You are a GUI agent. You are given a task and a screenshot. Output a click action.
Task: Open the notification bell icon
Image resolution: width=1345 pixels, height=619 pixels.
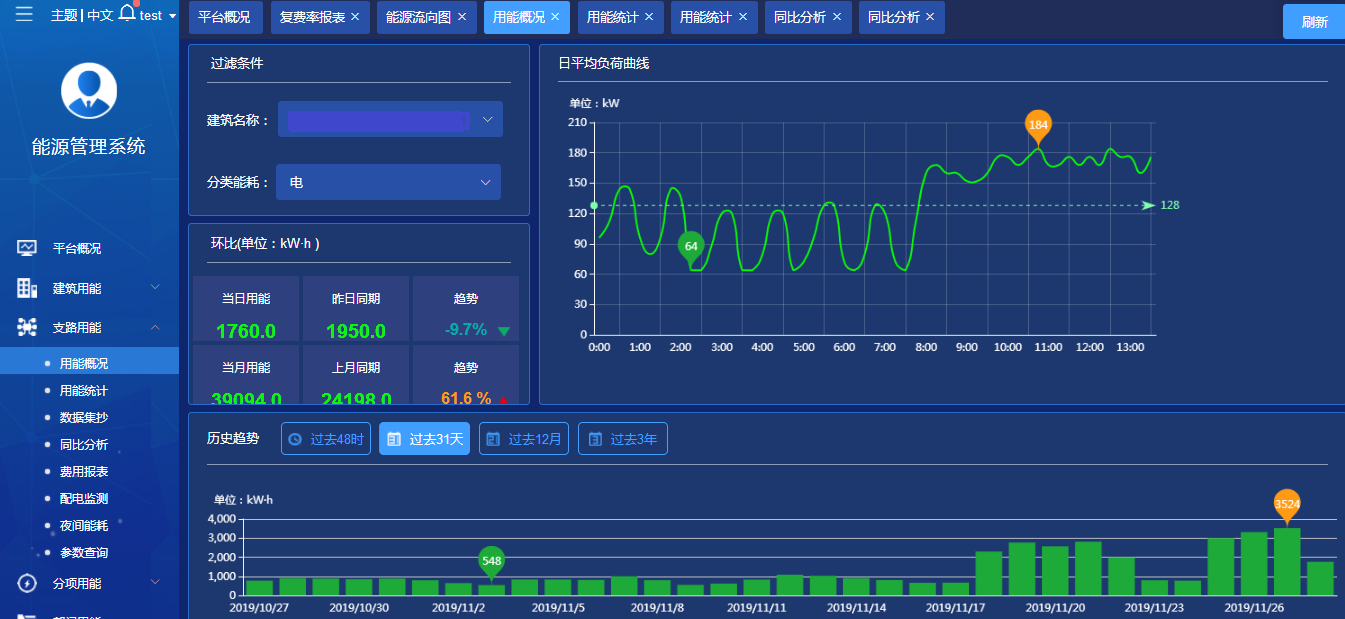pyautogui.click(x=126, y=13)
